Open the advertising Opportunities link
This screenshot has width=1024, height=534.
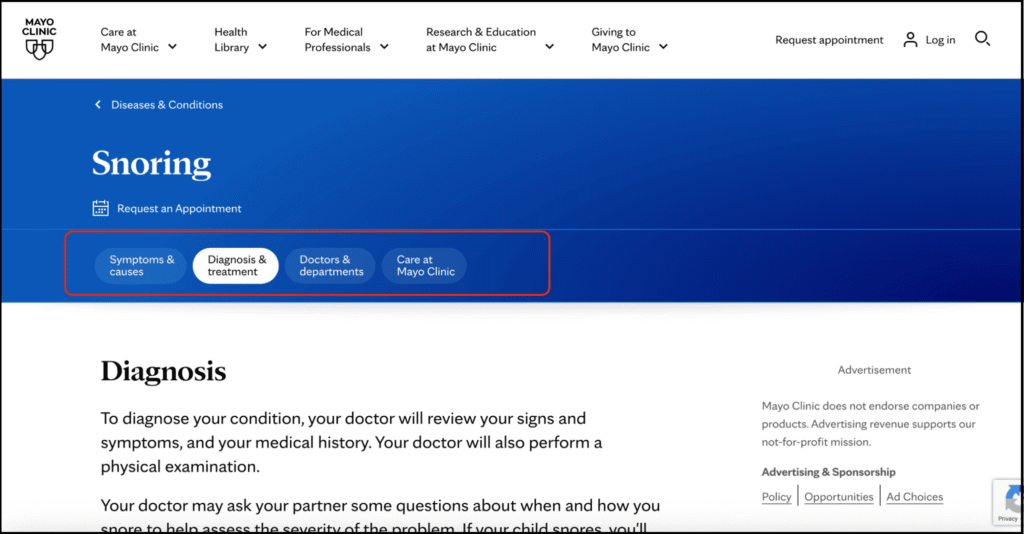(839, 497)
